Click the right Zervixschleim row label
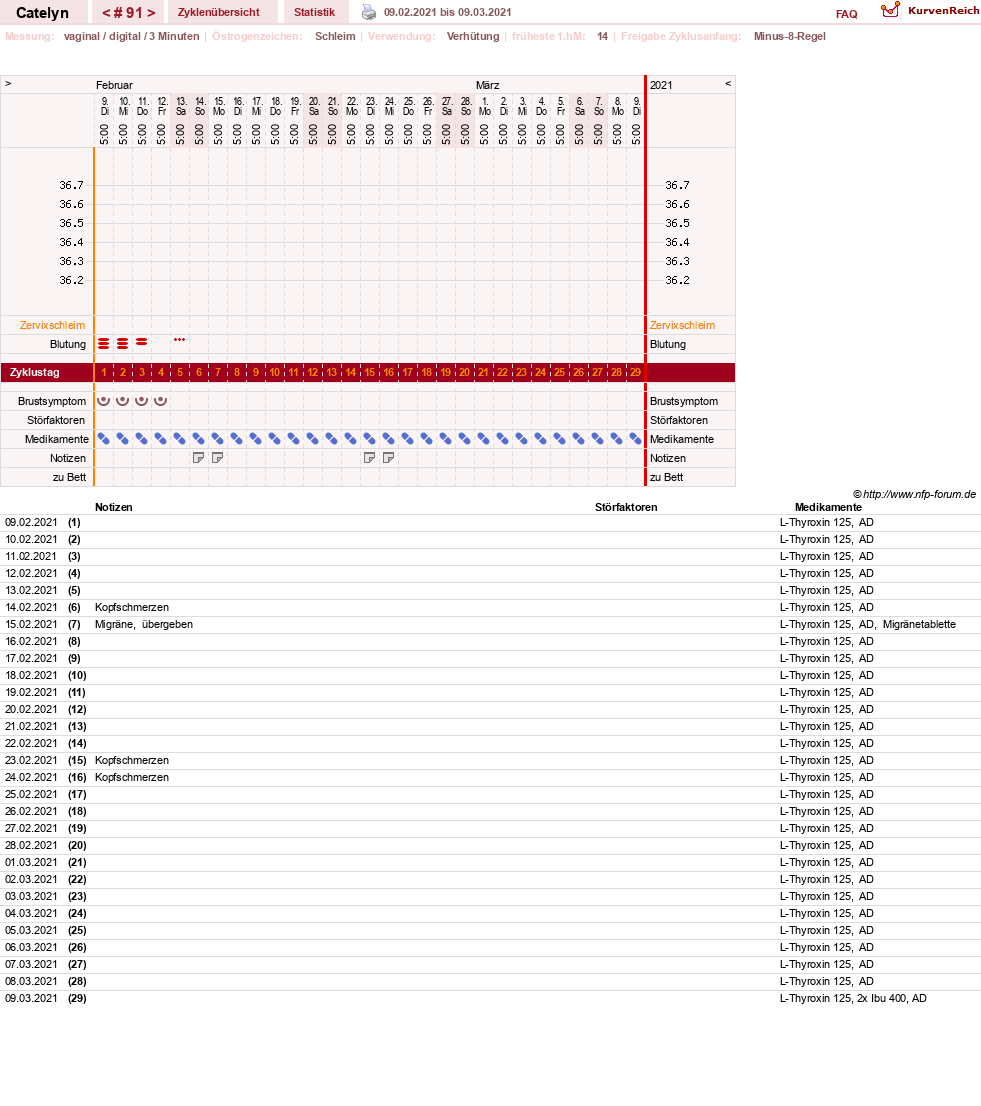This screenshot has height=1106, width=981. click(x=682, y=325)
